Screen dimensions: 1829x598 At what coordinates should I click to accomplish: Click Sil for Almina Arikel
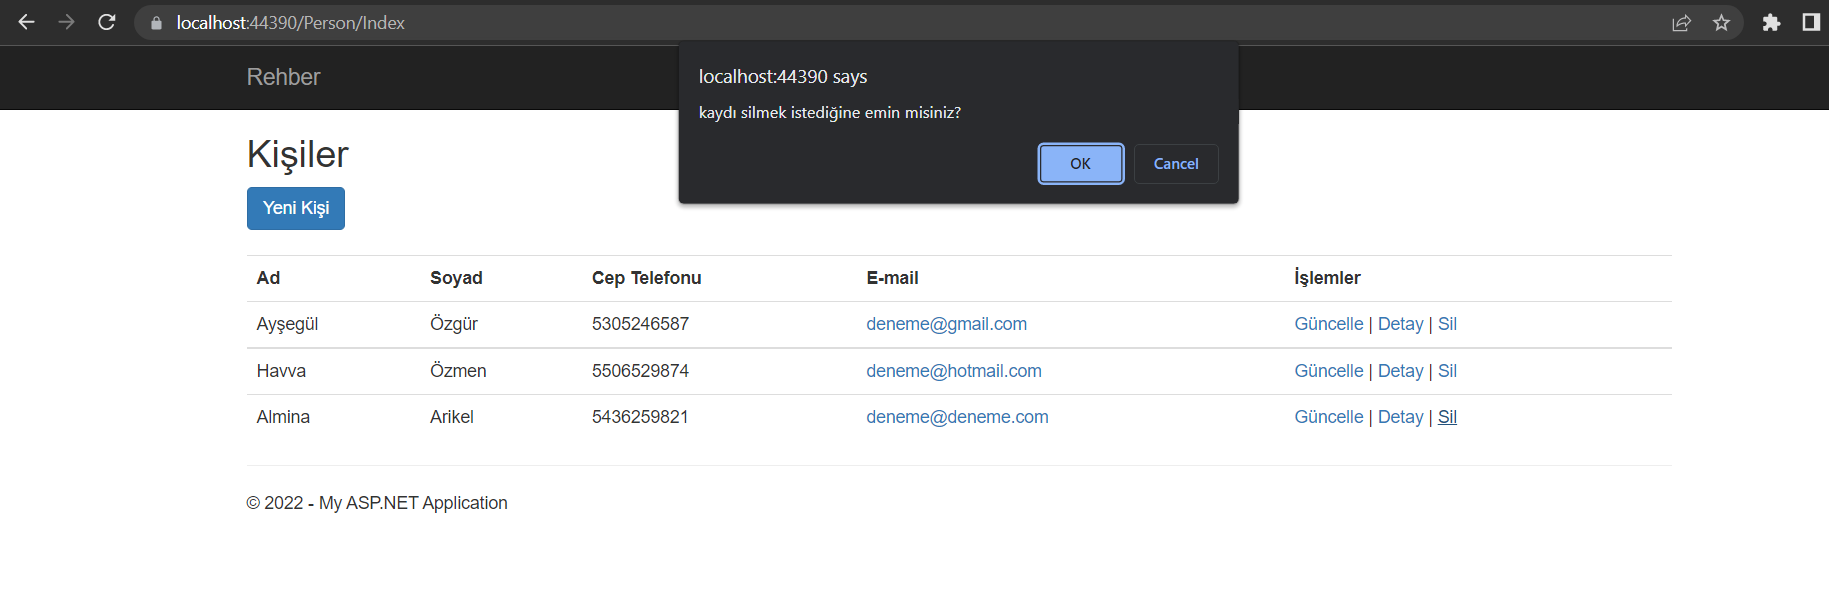tap(1447, 417)
